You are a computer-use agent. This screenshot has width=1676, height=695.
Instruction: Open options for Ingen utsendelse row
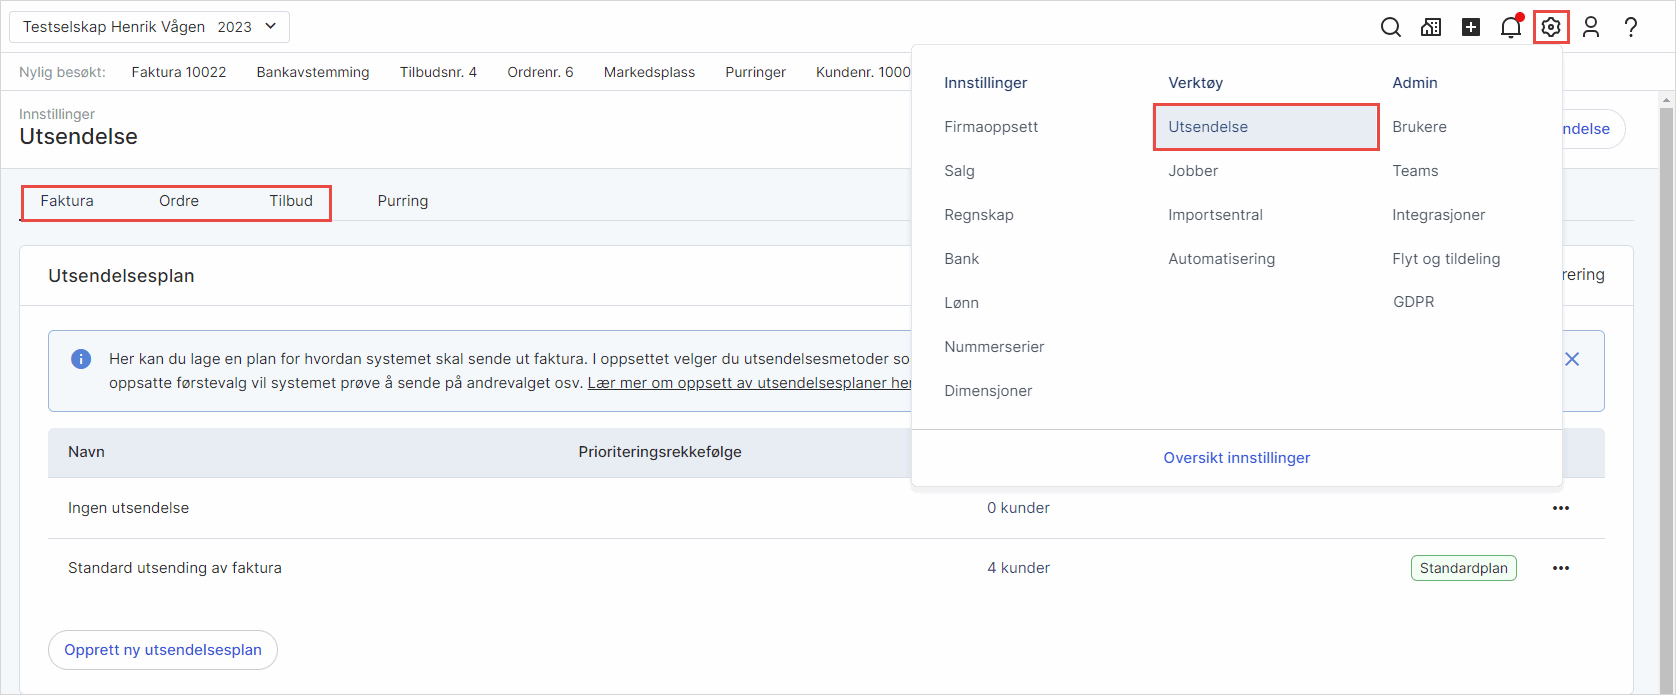coord(1561,508)
